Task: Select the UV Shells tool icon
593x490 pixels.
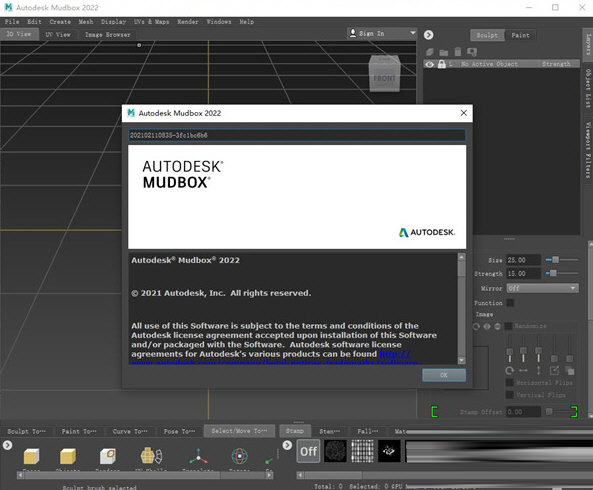Action: (x=151, y=456)
